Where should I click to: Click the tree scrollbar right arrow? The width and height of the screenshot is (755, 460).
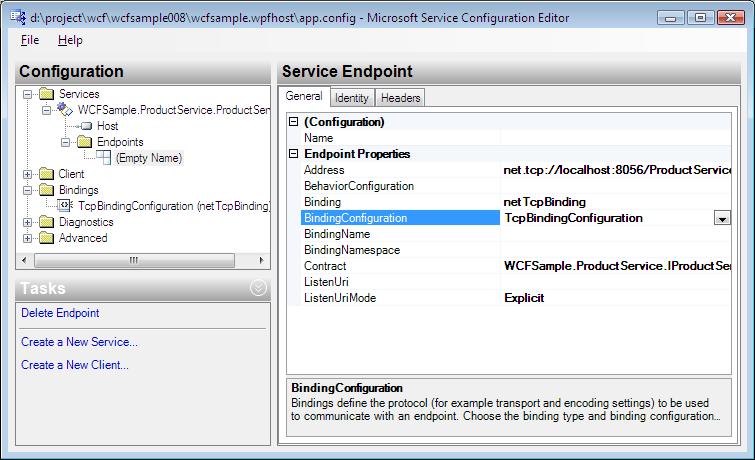tap(261, 260)
